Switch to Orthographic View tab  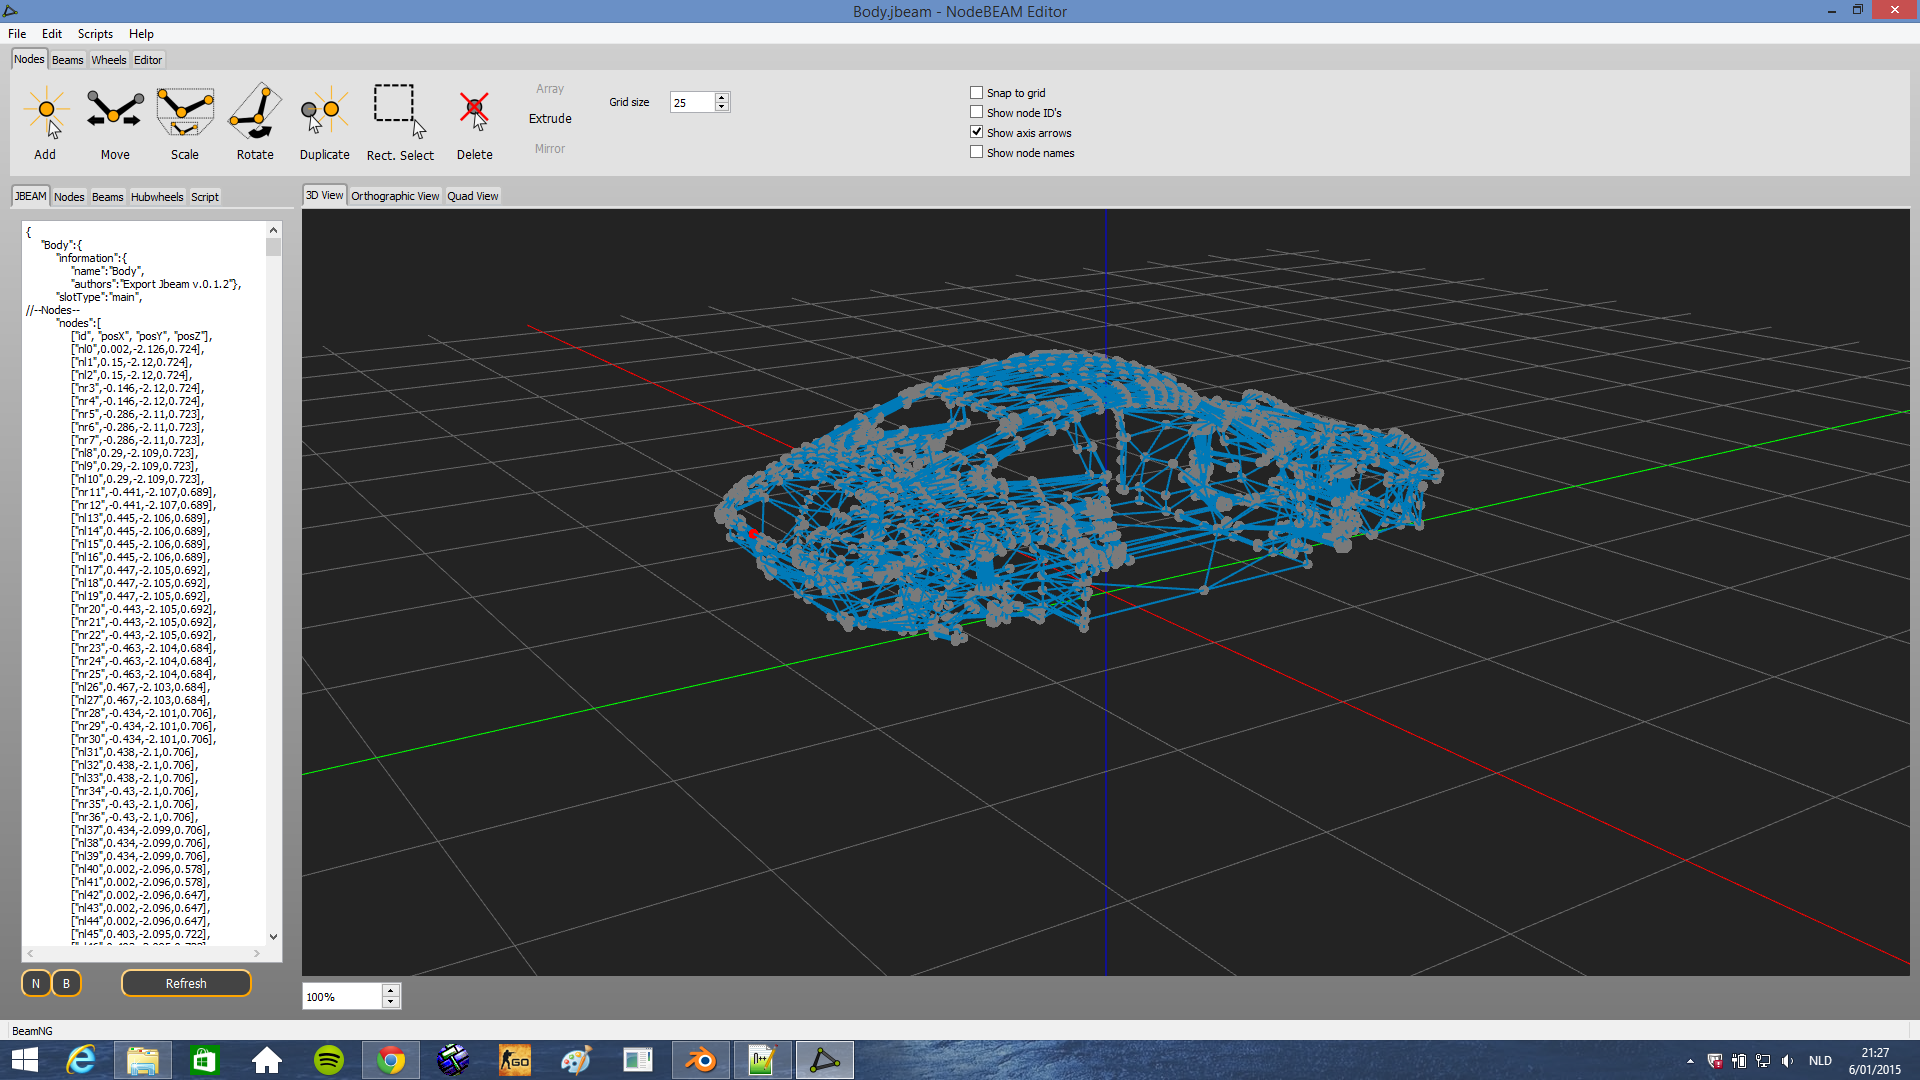[x=395, y=196]
